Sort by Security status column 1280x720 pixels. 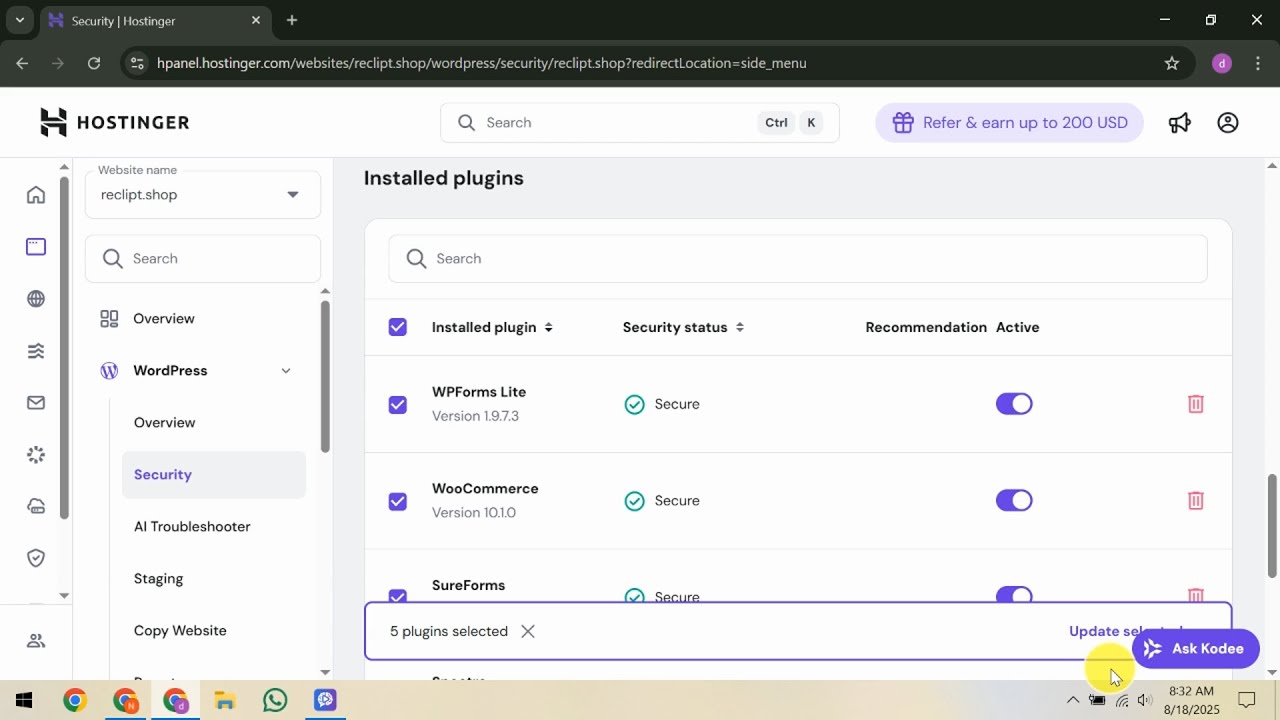683,327
